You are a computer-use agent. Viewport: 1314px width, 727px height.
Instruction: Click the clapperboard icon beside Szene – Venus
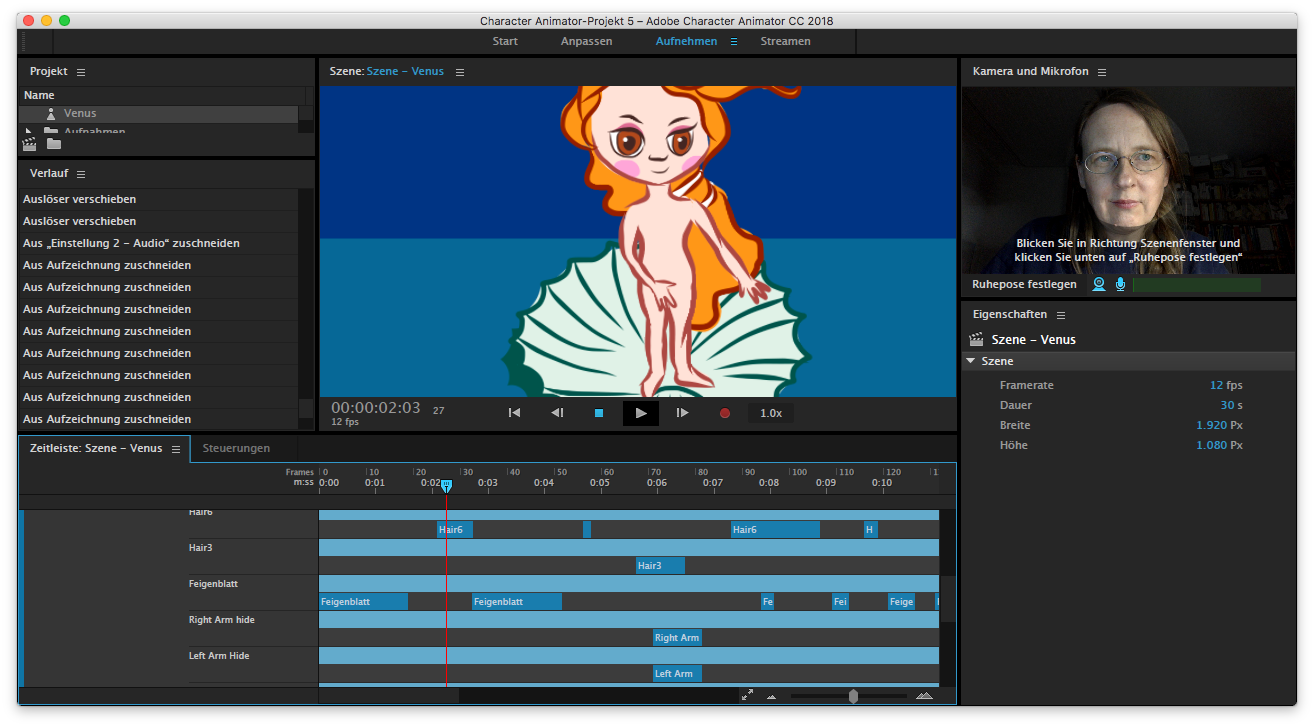pos(977,340)
